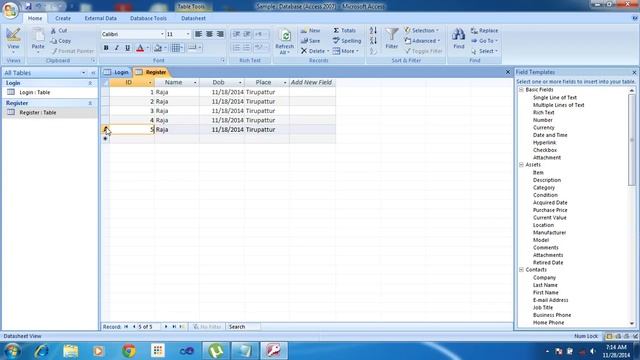Go to next record button
The image size is (640, 360).
click(166, 327)
